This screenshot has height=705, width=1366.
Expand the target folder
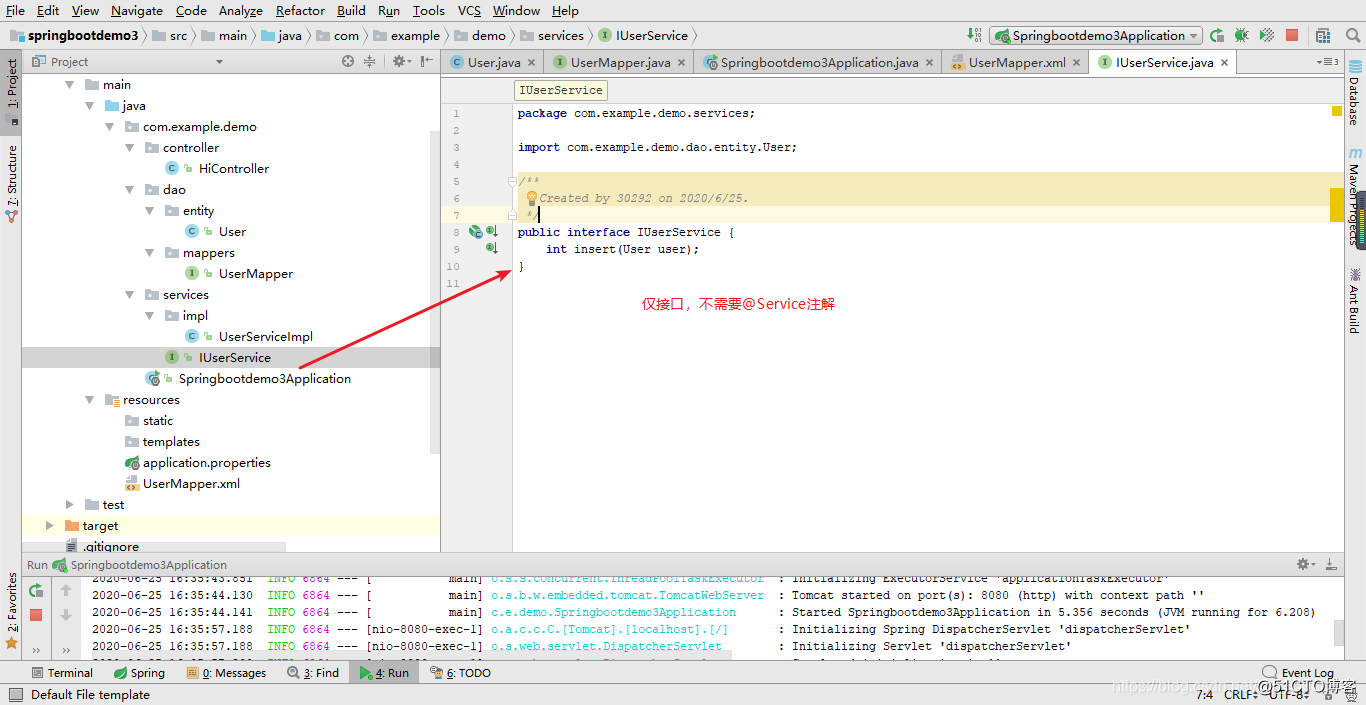pyautogui.click(x=50, y=526)
